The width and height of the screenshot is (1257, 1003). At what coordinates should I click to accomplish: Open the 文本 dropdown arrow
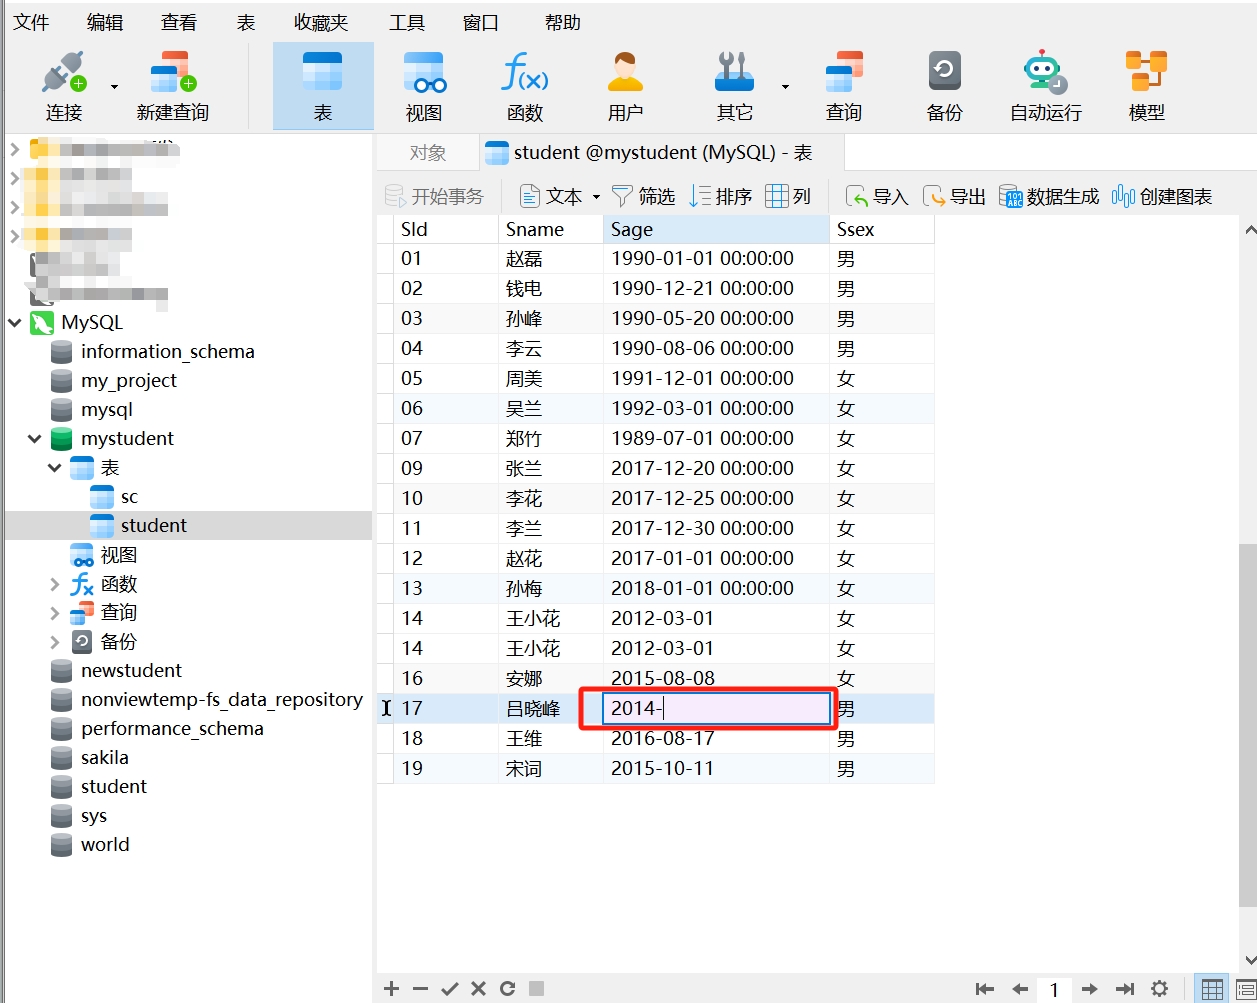coord(597,197)
